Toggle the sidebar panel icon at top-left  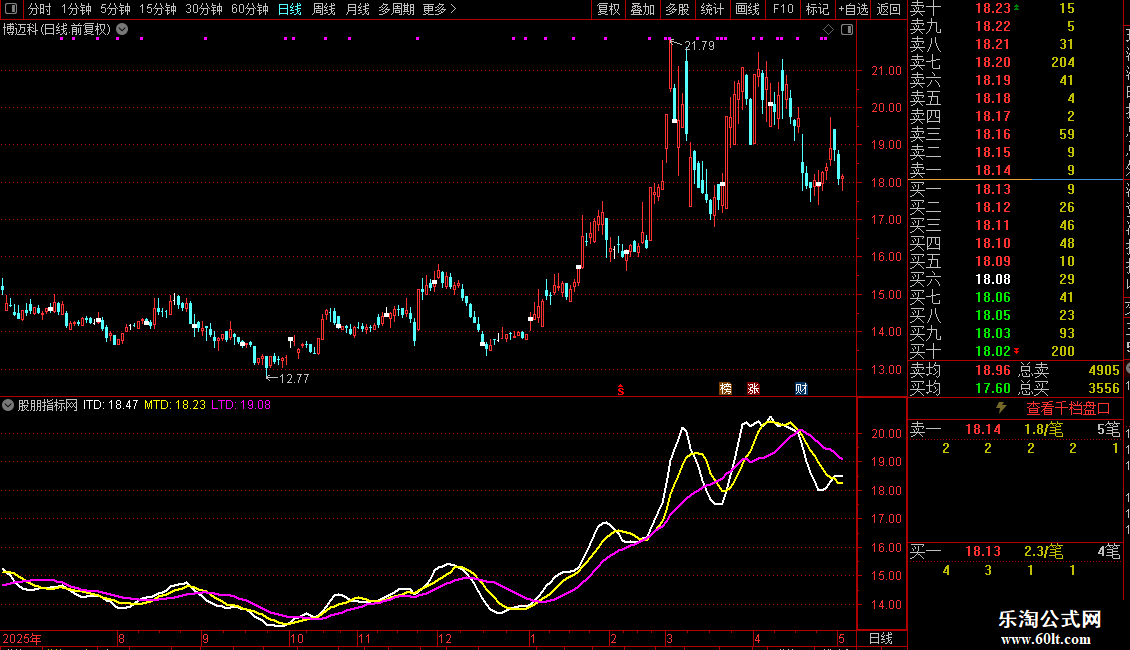[x=11, y=9]
